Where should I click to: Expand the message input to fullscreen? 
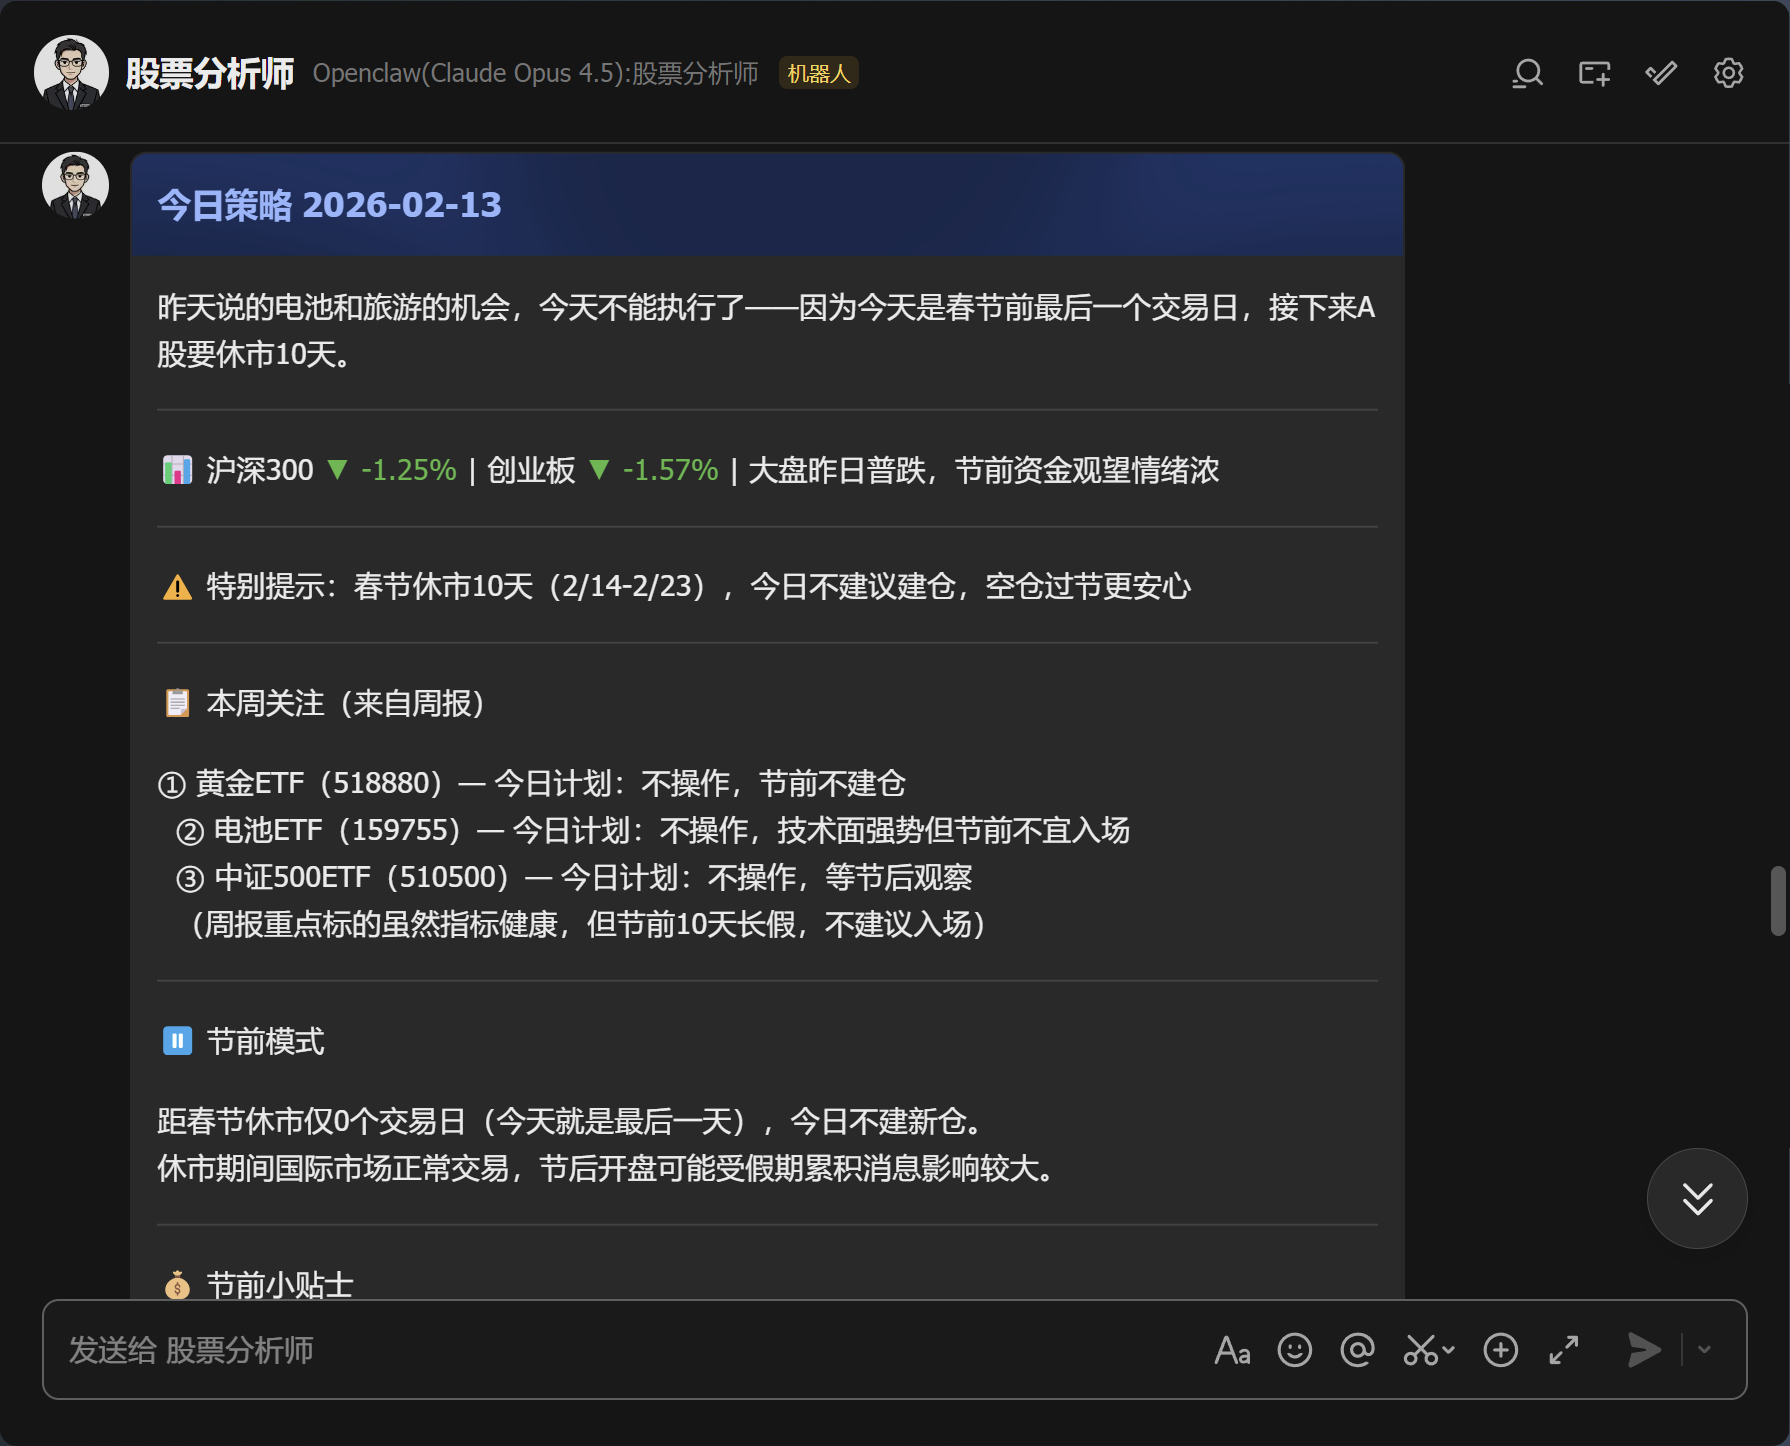coord(1564,1350)
